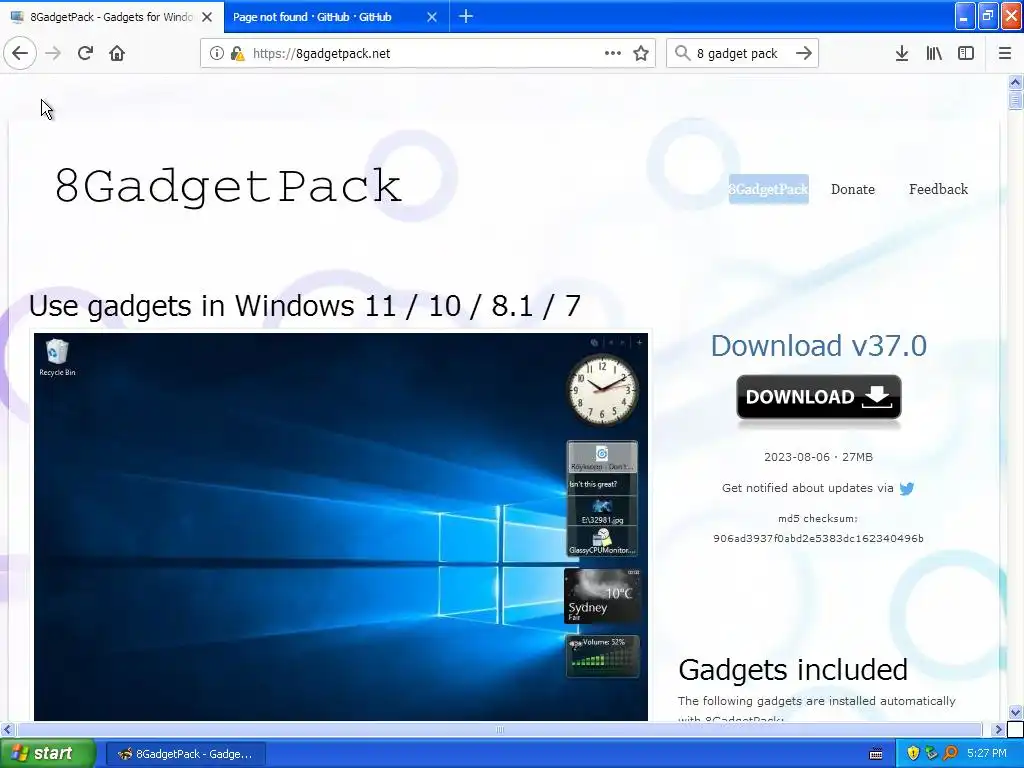This screenshot has width=1024, height=768.
Task: Click the forward navigation arrow
Action: pos(53,53)
